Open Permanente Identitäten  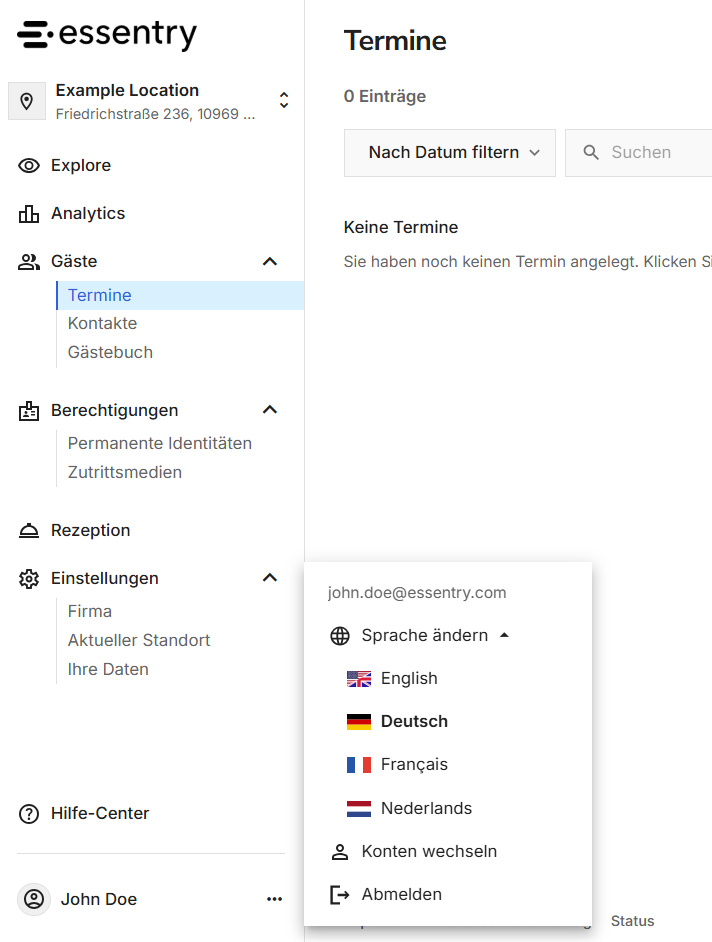(x=160, y=443)
